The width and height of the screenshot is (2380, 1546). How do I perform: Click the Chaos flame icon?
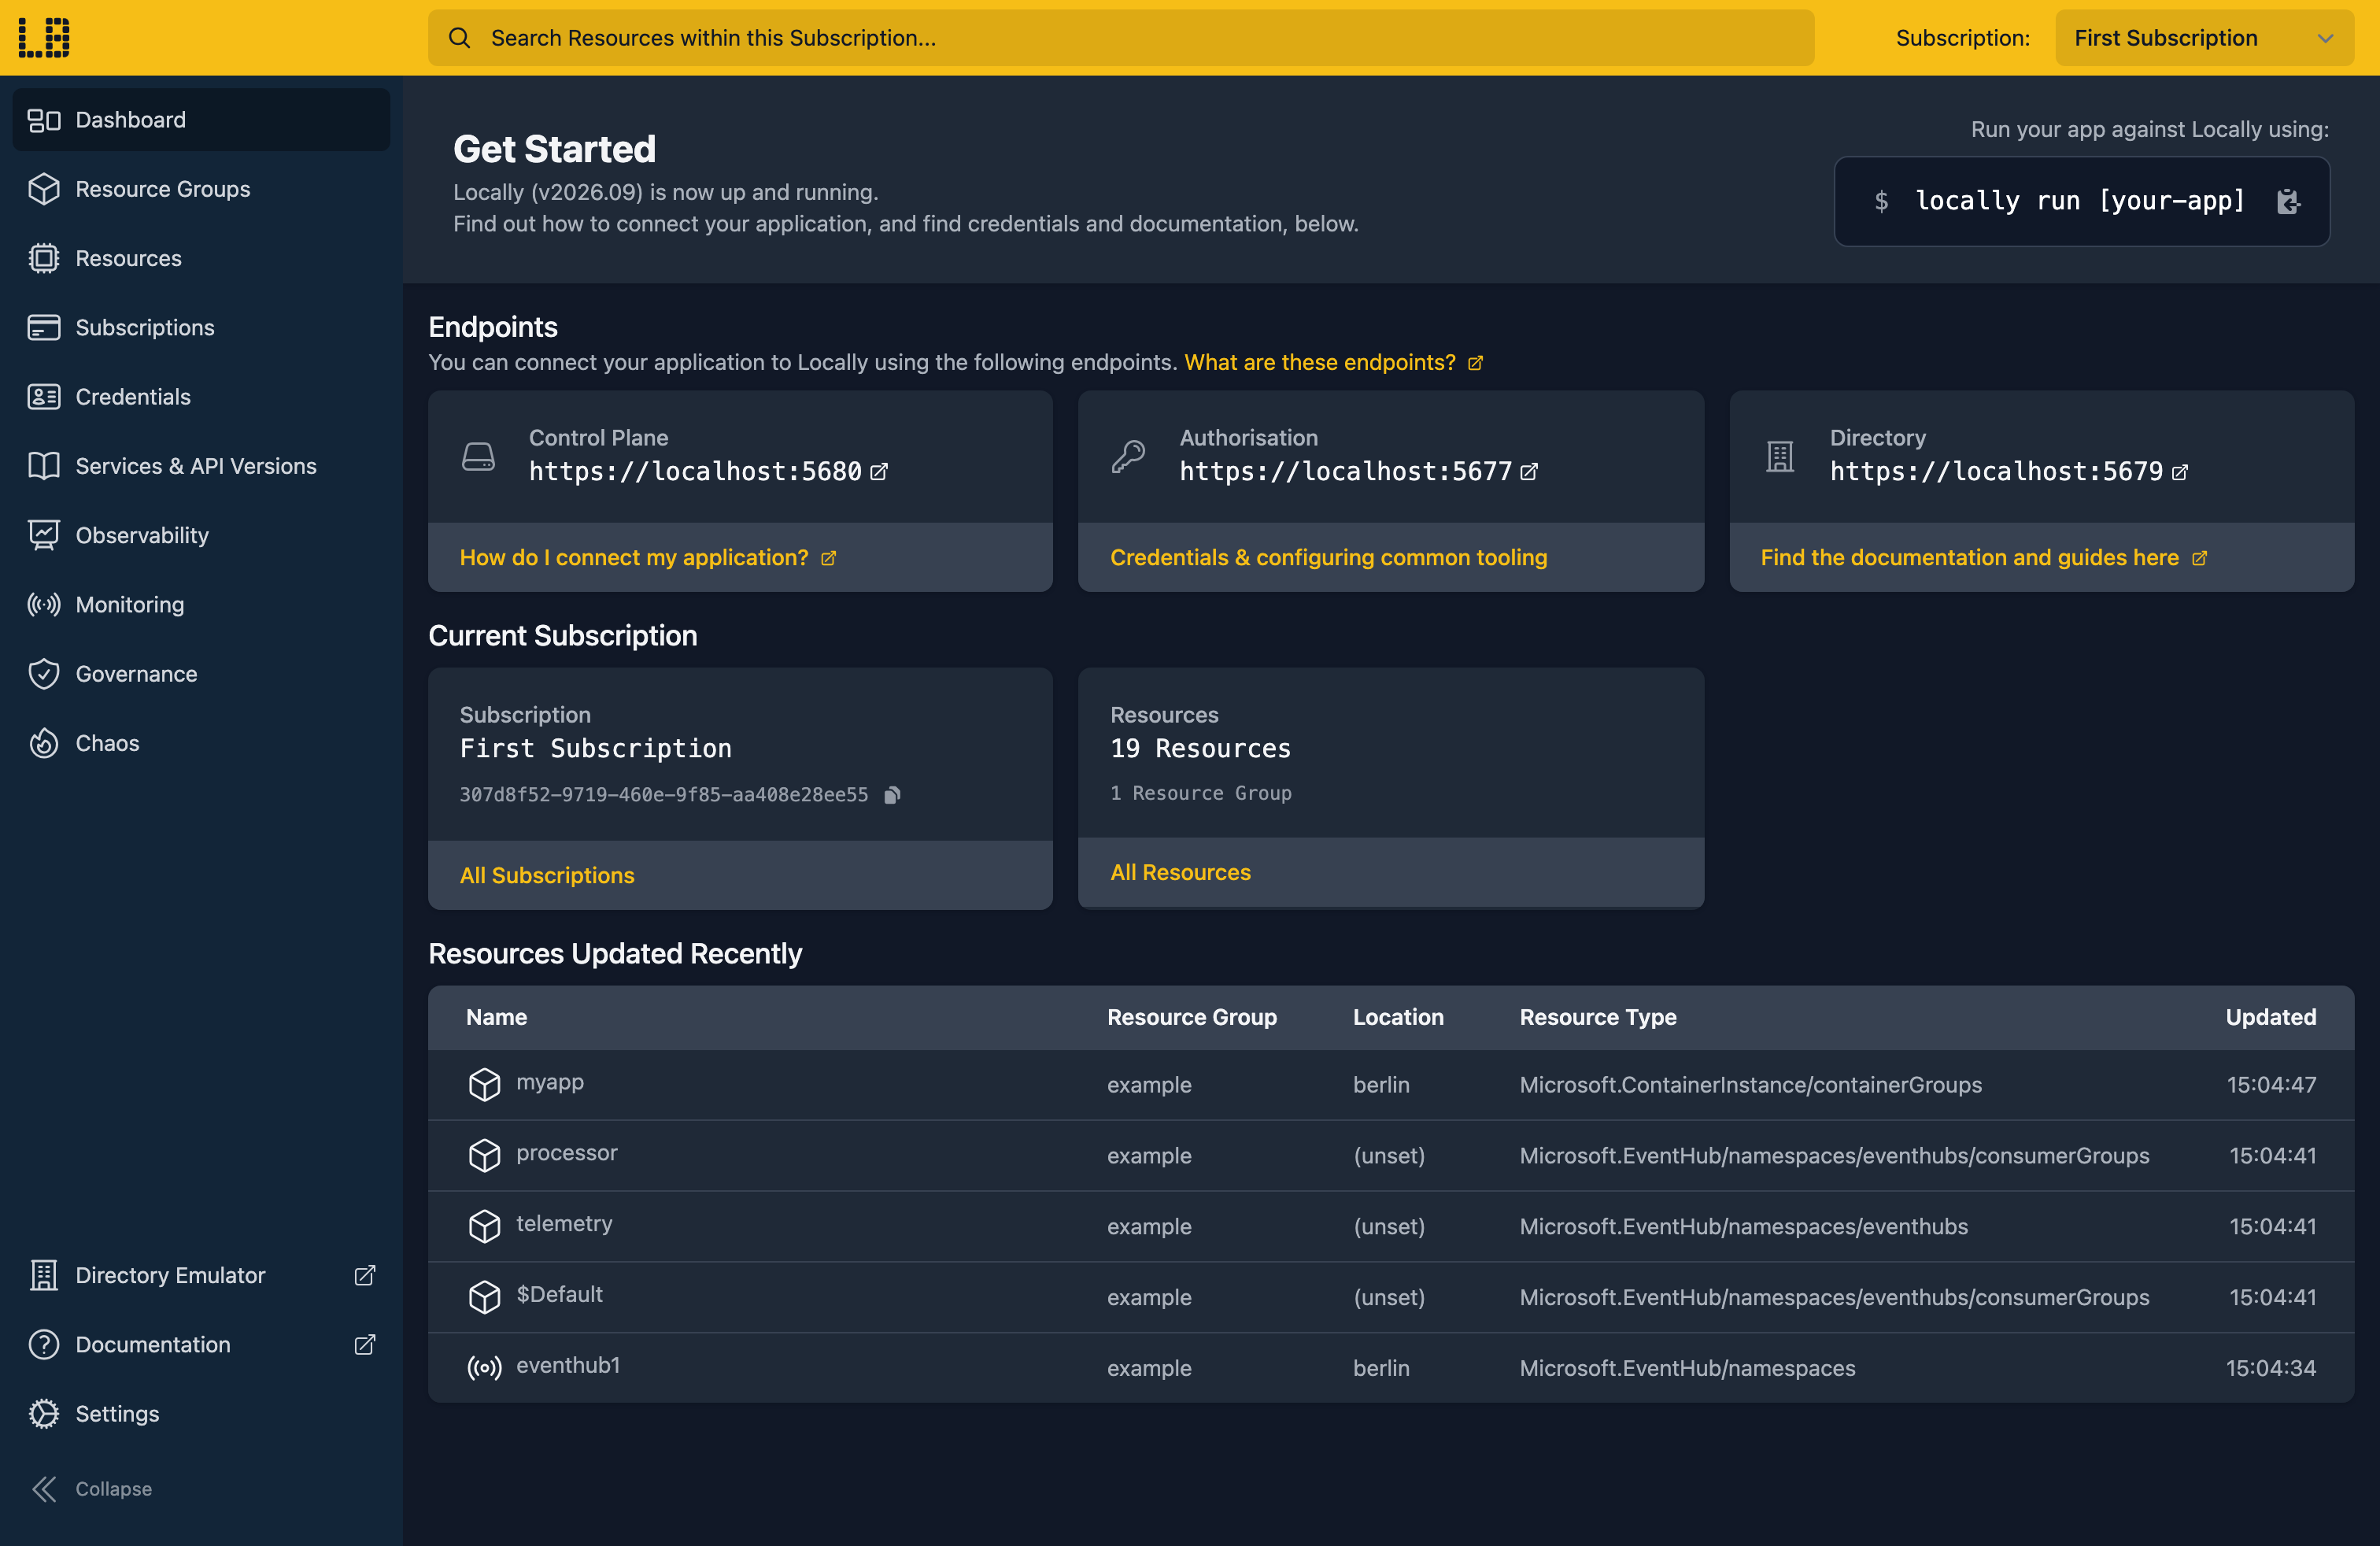[44, 743]
